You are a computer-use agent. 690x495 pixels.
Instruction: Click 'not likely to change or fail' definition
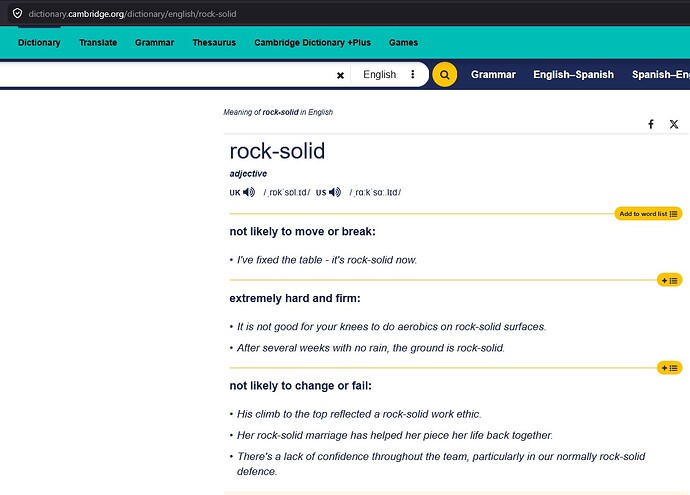pos(301,386)
